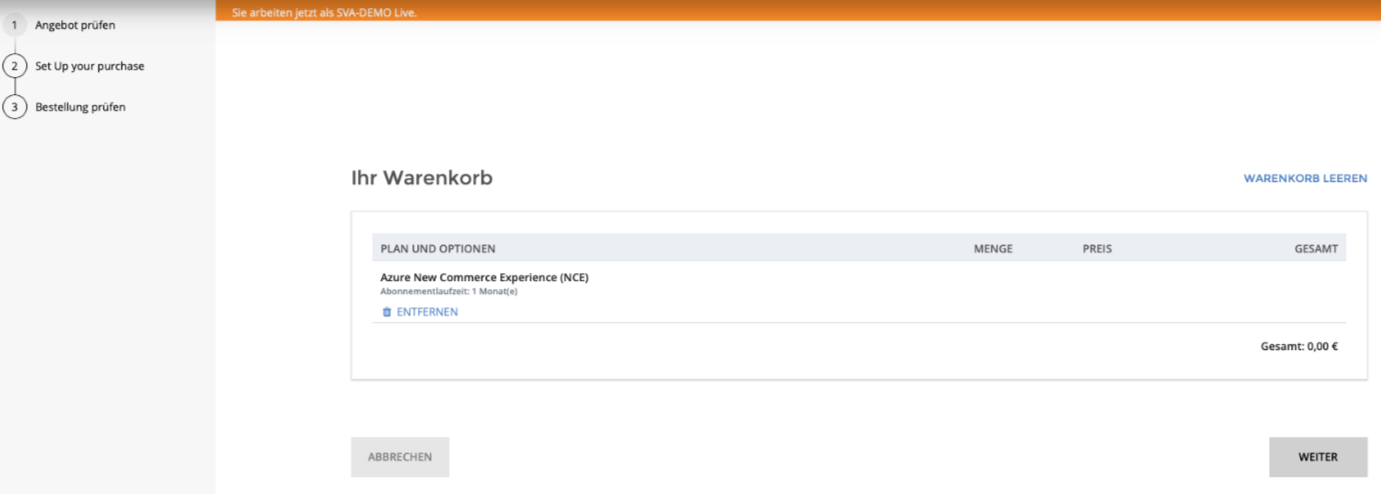Viewport: 1381px width, 494px height.
Task: Click the MENGE column header
Action: click(x=993, y=248)
